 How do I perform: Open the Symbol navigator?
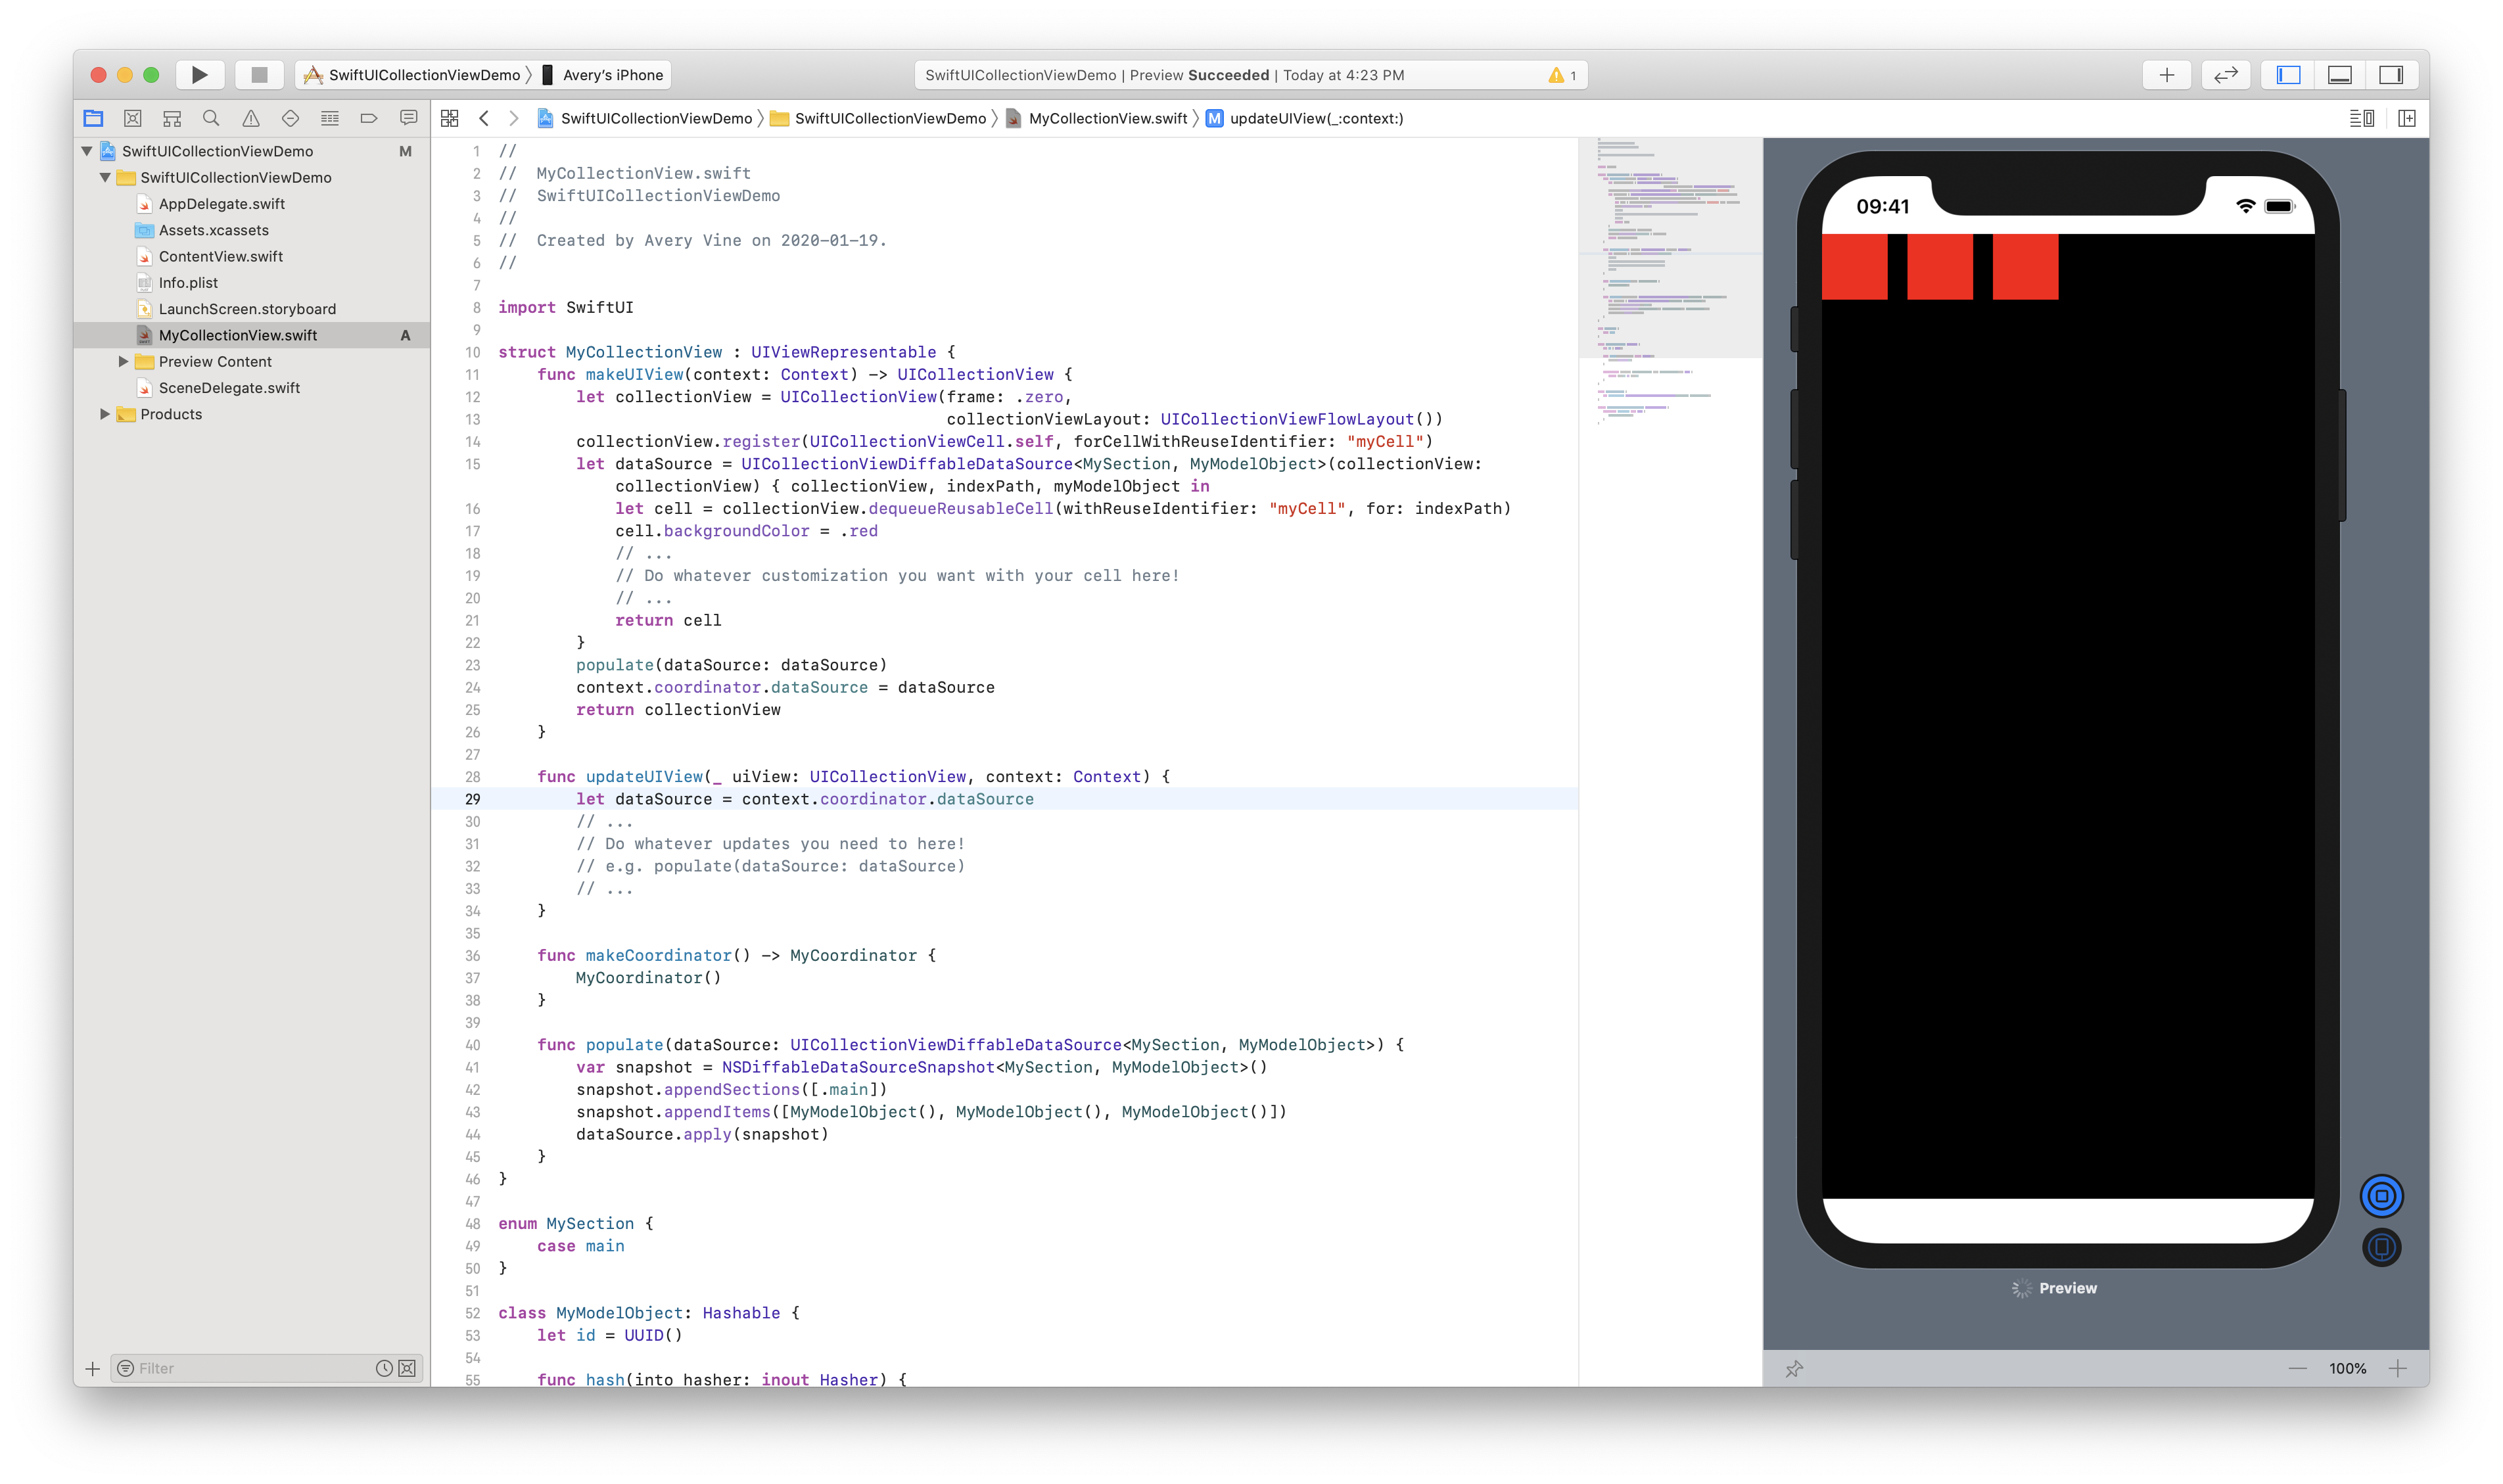172,118
